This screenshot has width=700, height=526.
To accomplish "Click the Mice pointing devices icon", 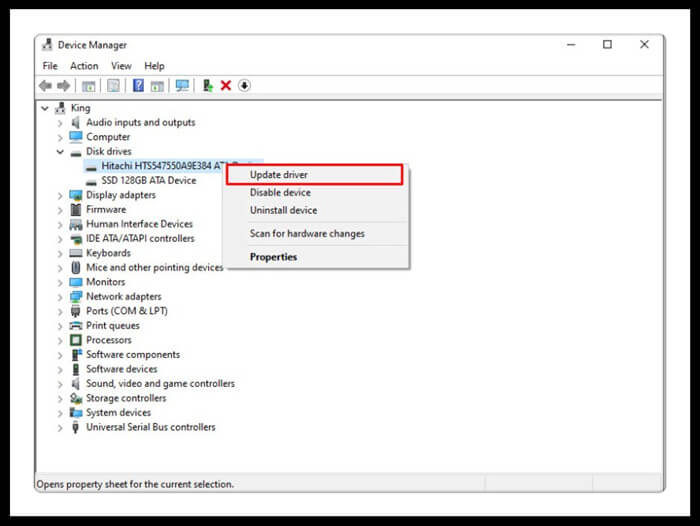I will click(x=76, y=267).
